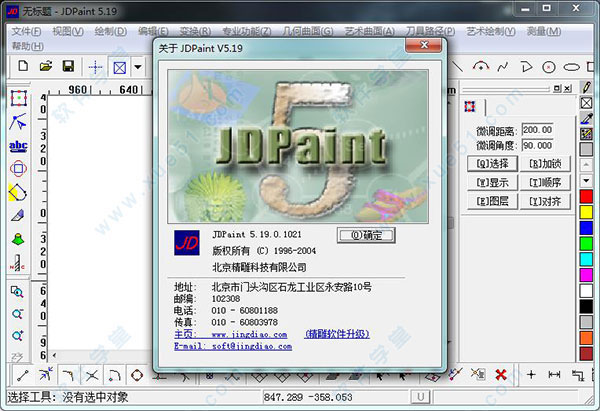Edit the 微调角度 field showing 90.000
600x411 pixels.
tap(538, 145)
